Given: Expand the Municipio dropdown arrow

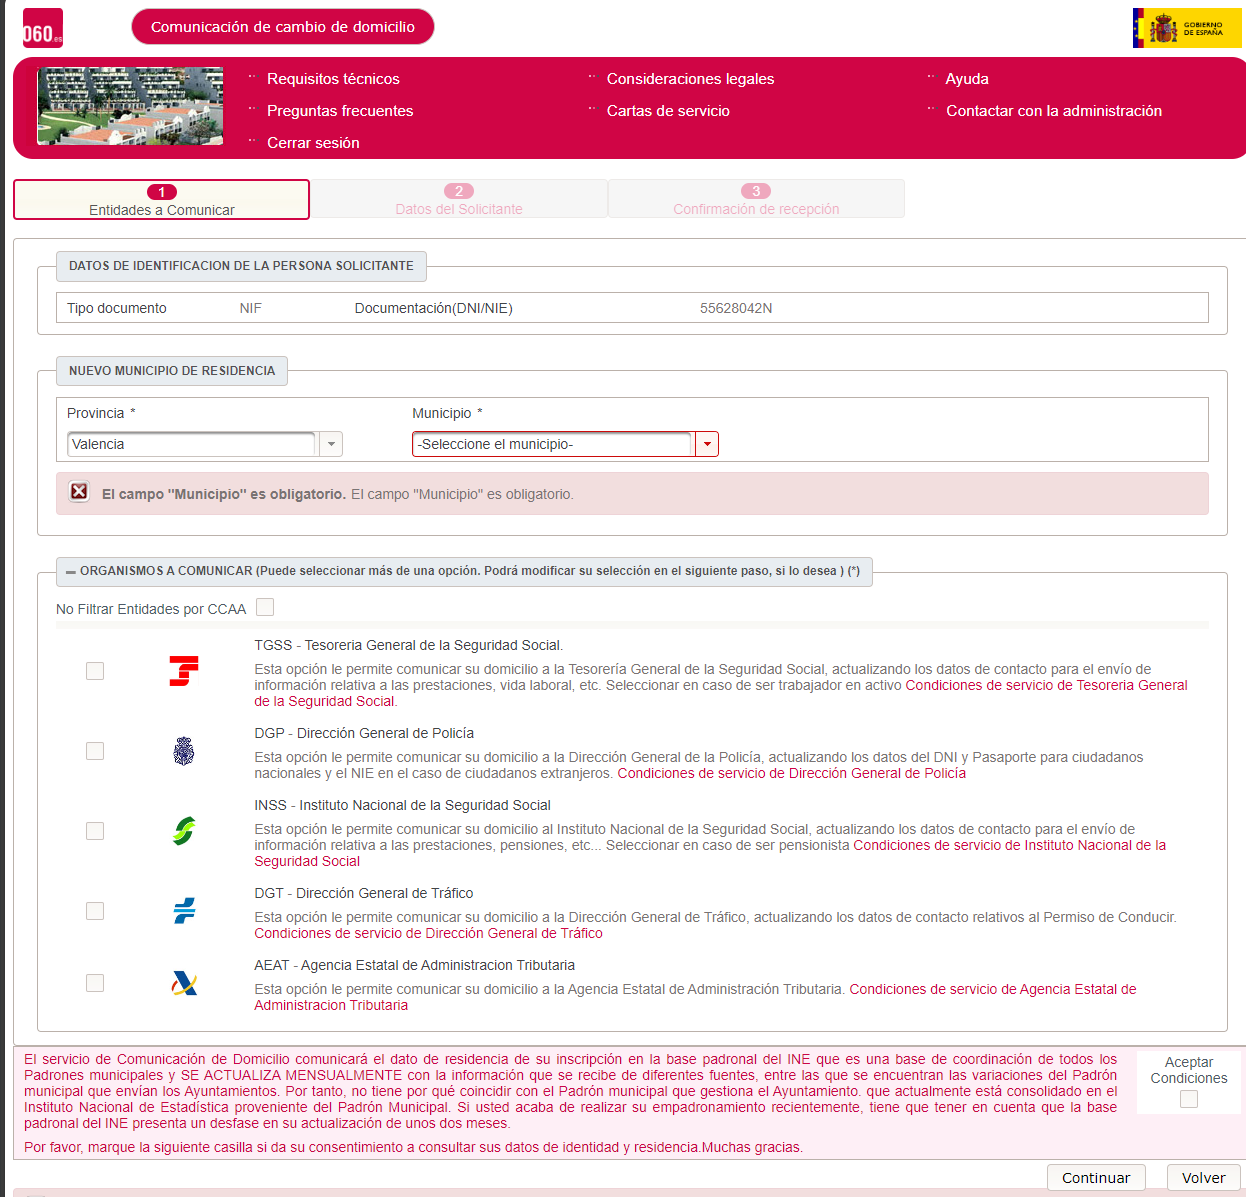Looking at the screenshot, I should pyautogui.click(x=707, y=444).
